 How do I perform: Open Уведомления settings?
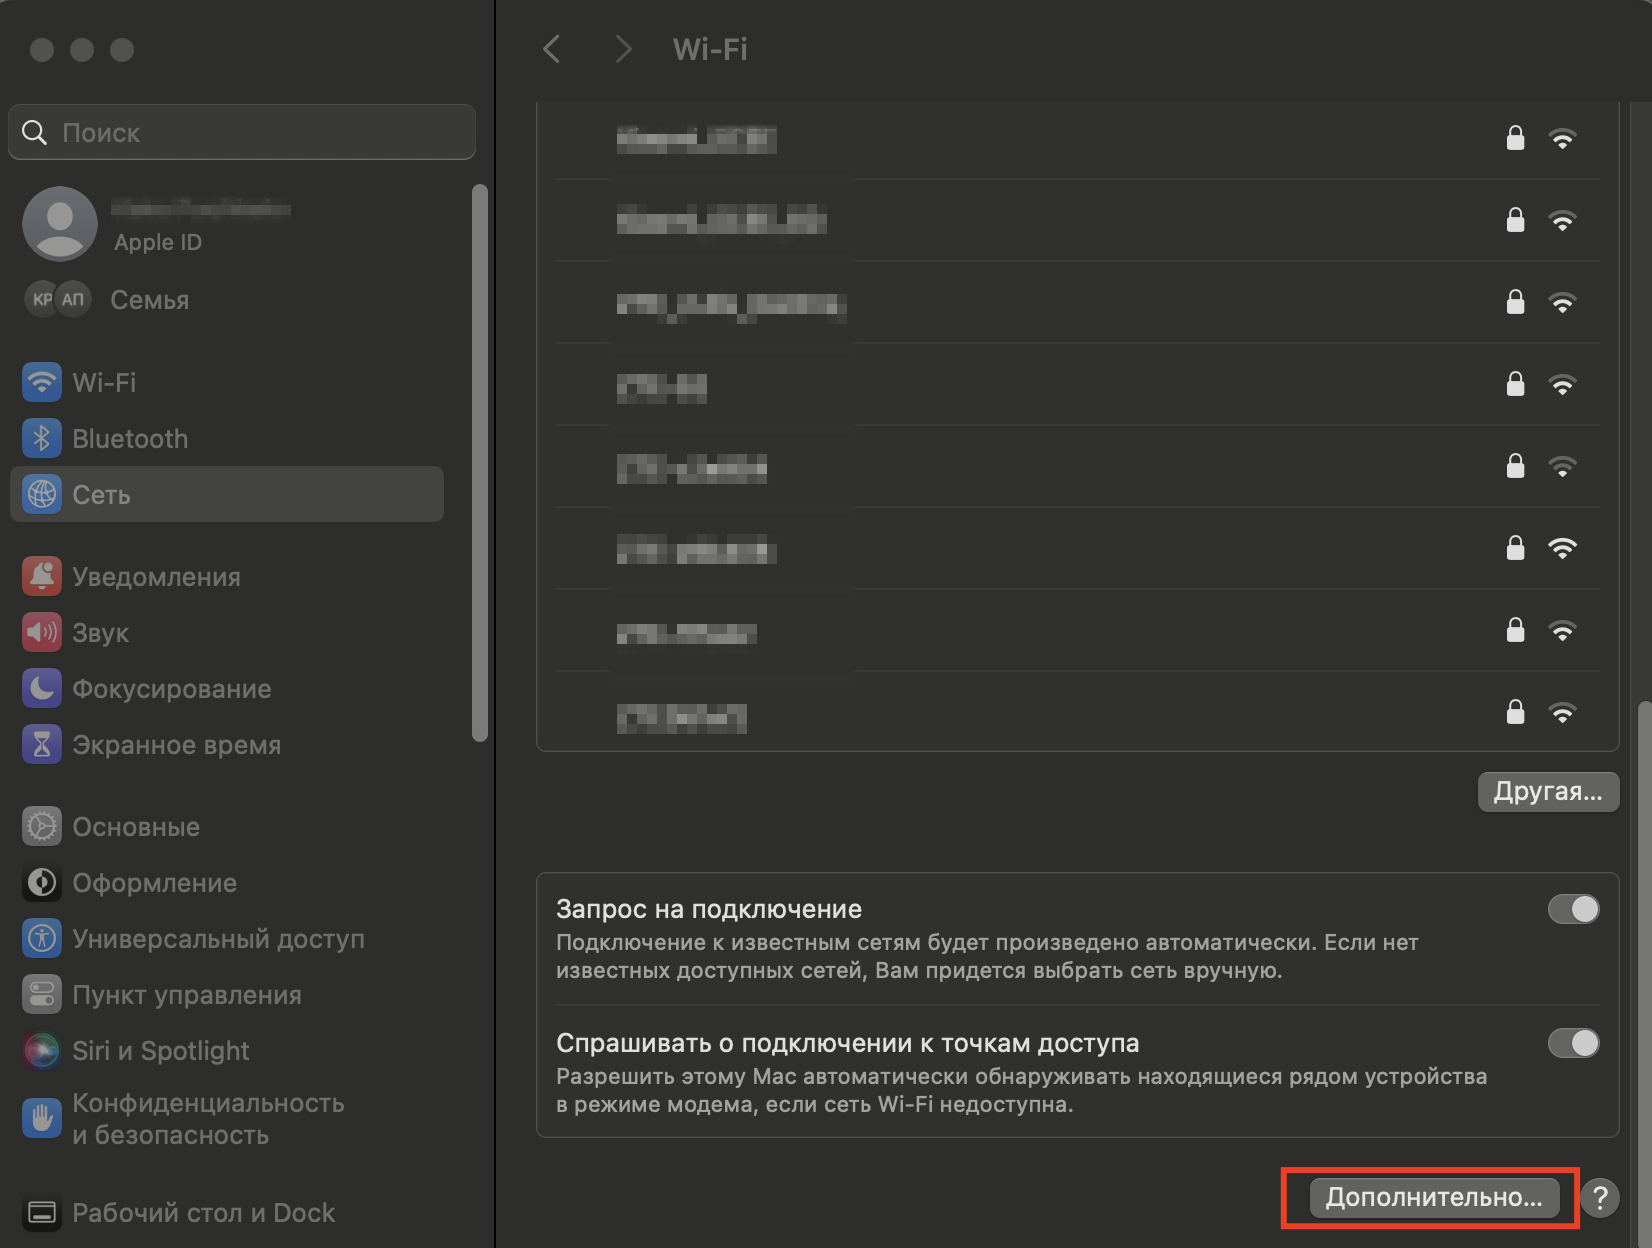pos(226,577)
